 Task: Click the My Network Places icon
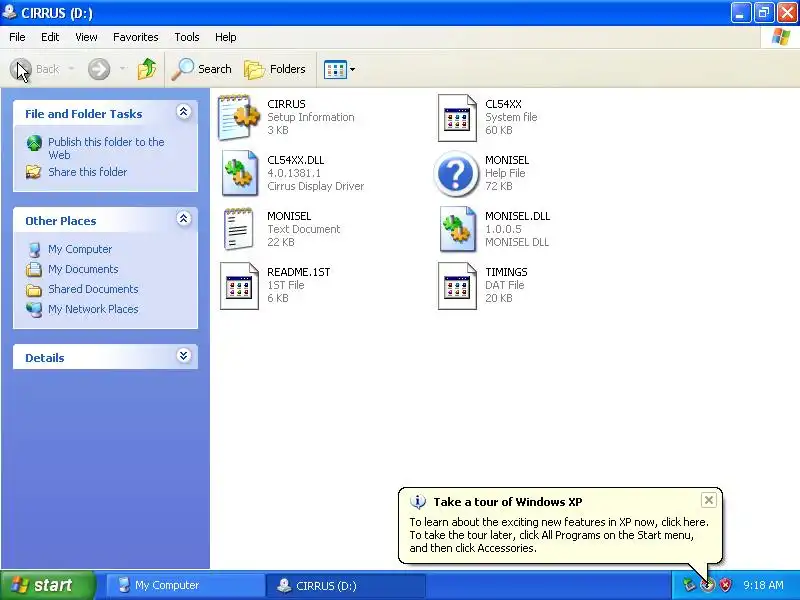tap(34, 310)
